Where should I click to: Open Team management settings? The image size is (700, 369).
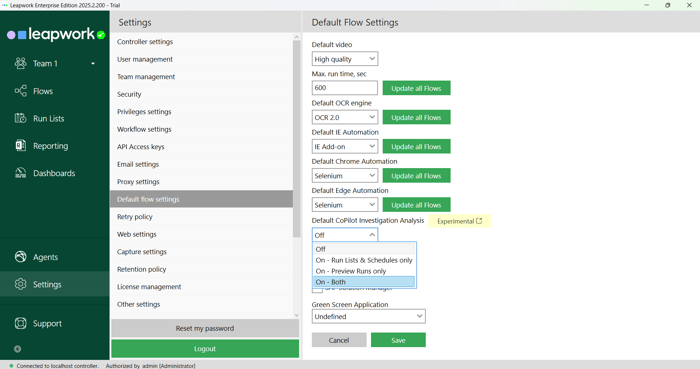tap(201, 76)
